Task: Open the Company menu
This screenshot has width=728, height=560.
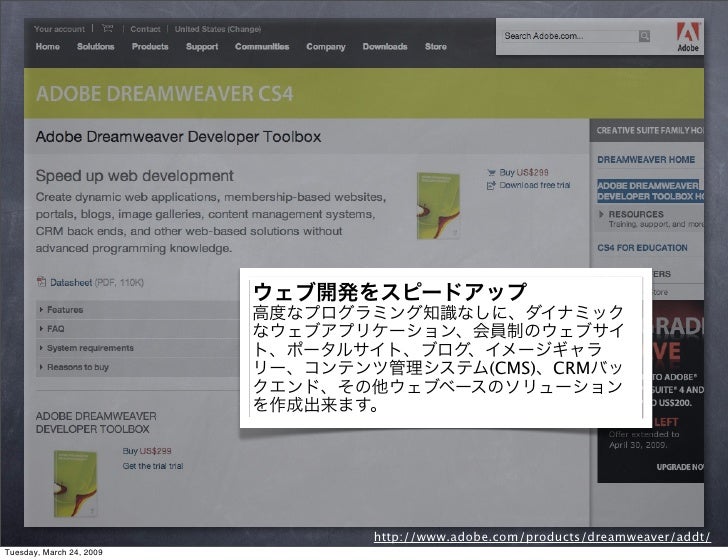Action: (326, 46)
